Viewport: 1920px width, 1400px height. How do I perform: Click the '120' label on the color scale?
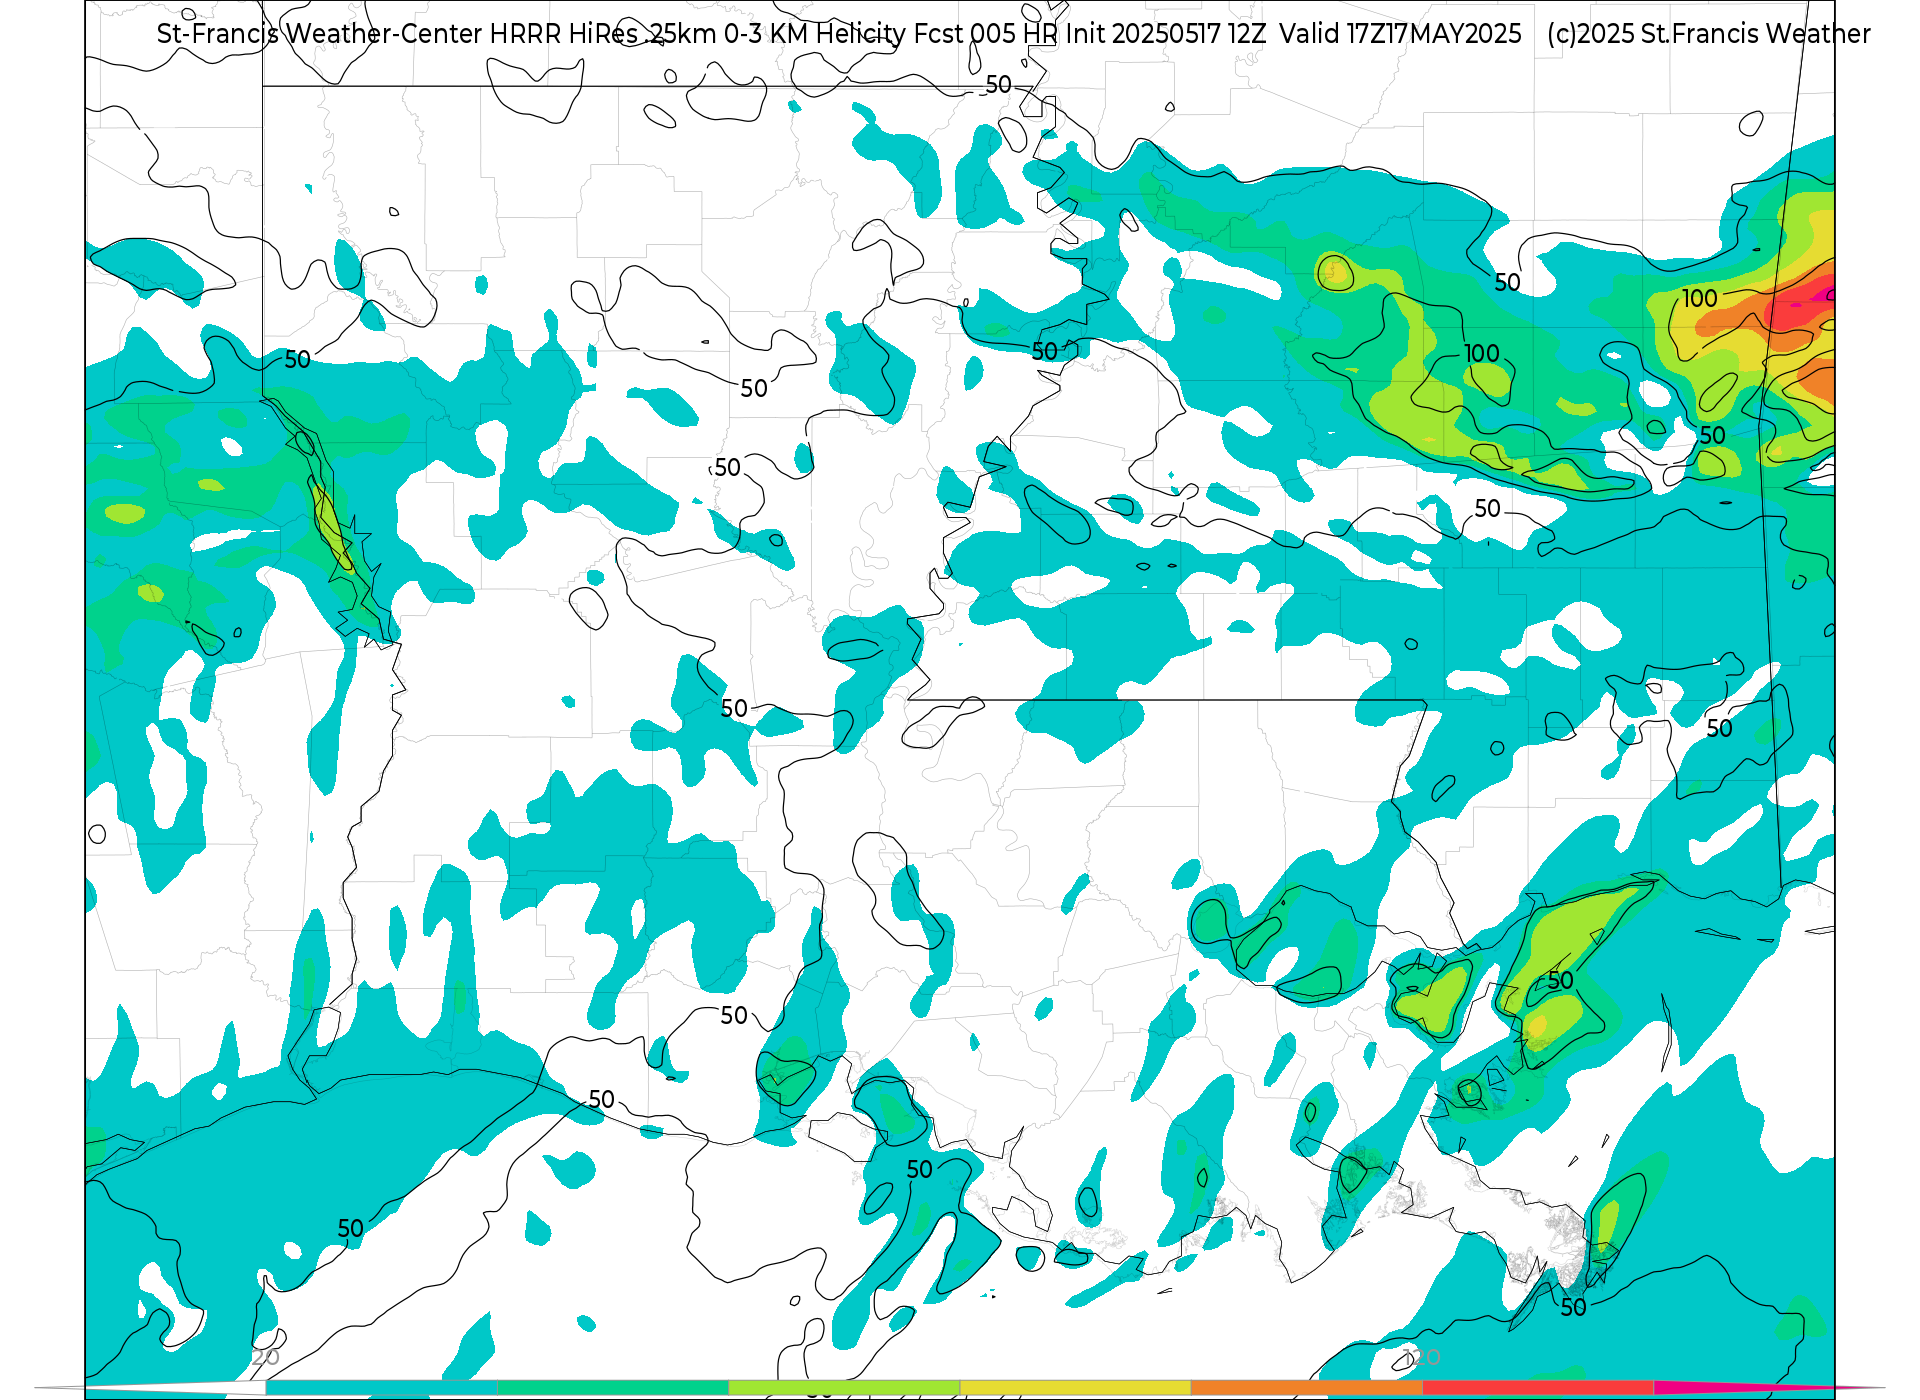(1421, 1357)
